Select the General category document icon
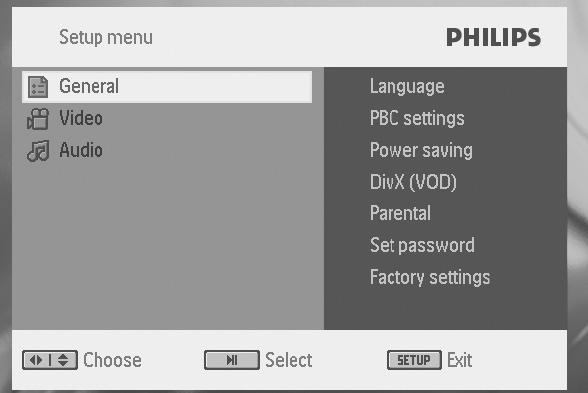 [38, 87]
